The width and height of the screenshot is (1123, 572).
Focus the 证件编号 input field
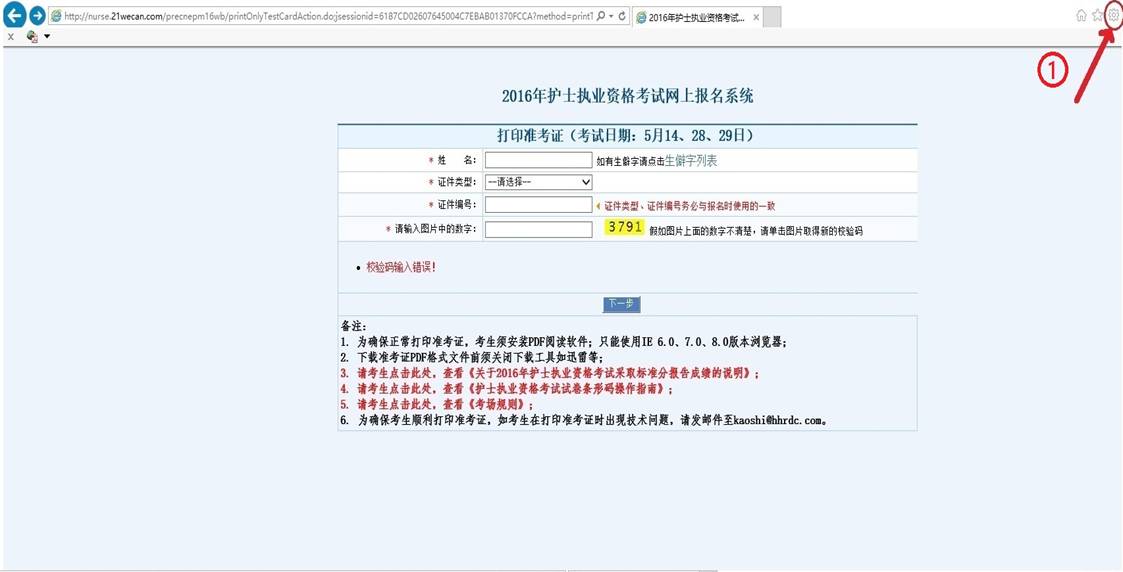538,205
